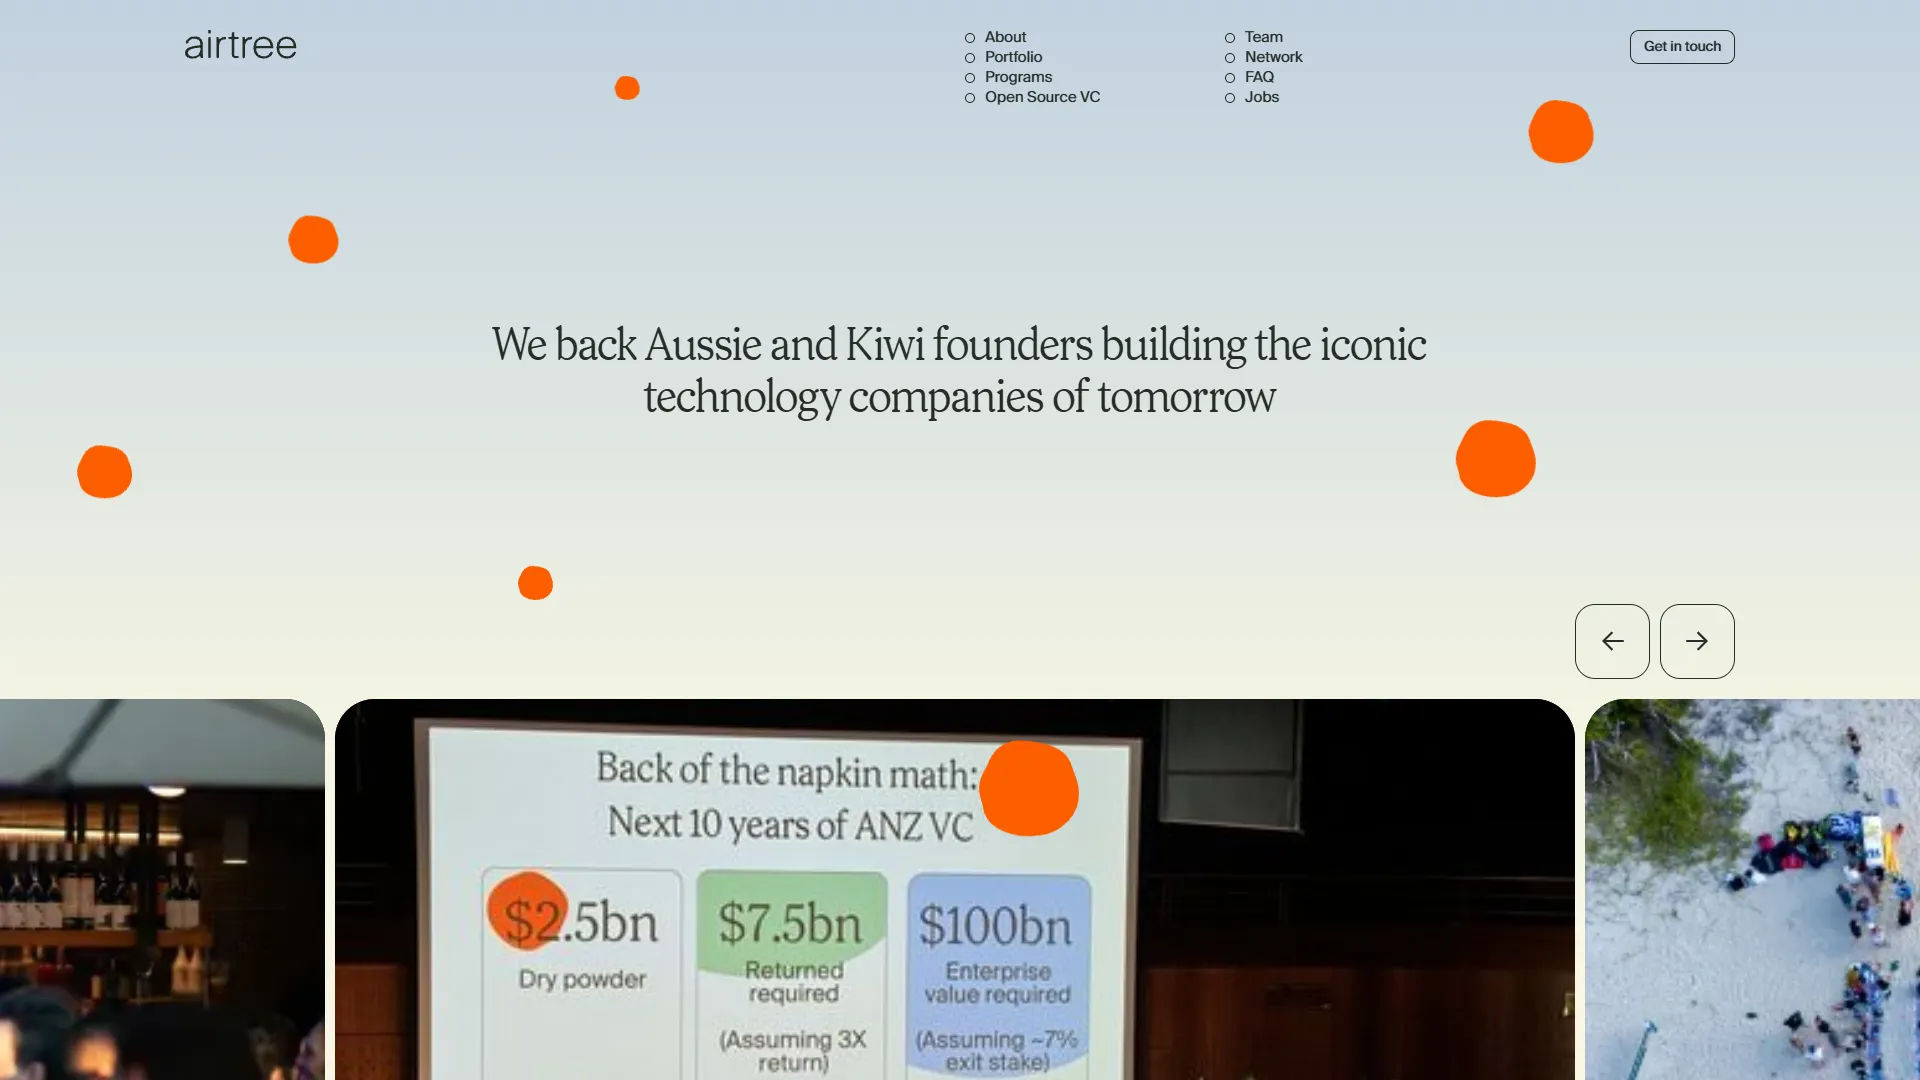The height and width of the screenshot is (1080, 1920).
Task: Click circle bullet next to About
Action: point(969,38)
